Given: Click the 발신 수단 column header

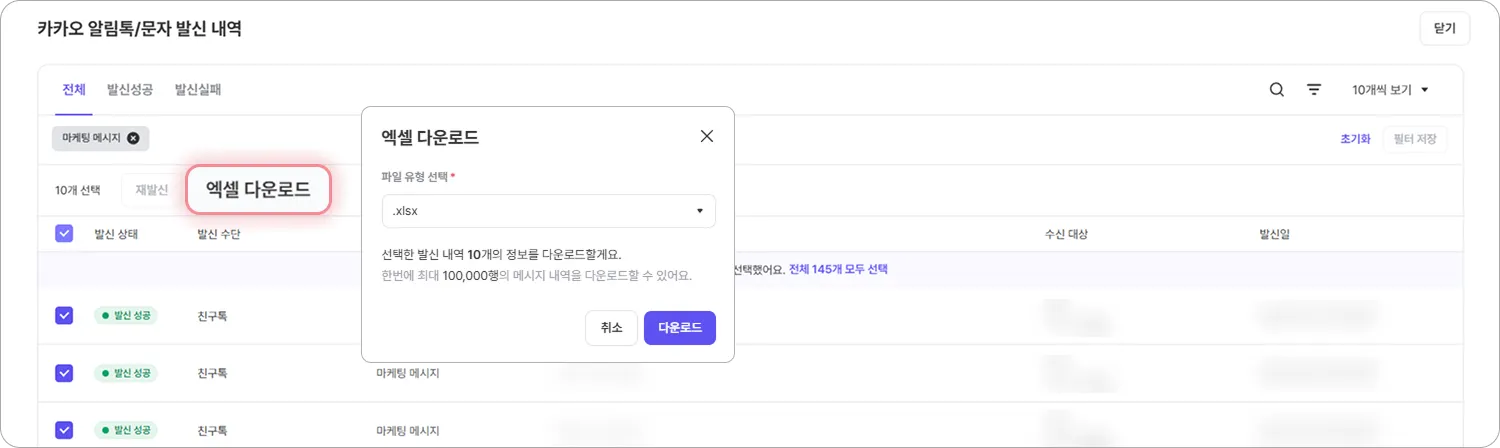Looking at the screenshot, I should click(x=219, y=234).
